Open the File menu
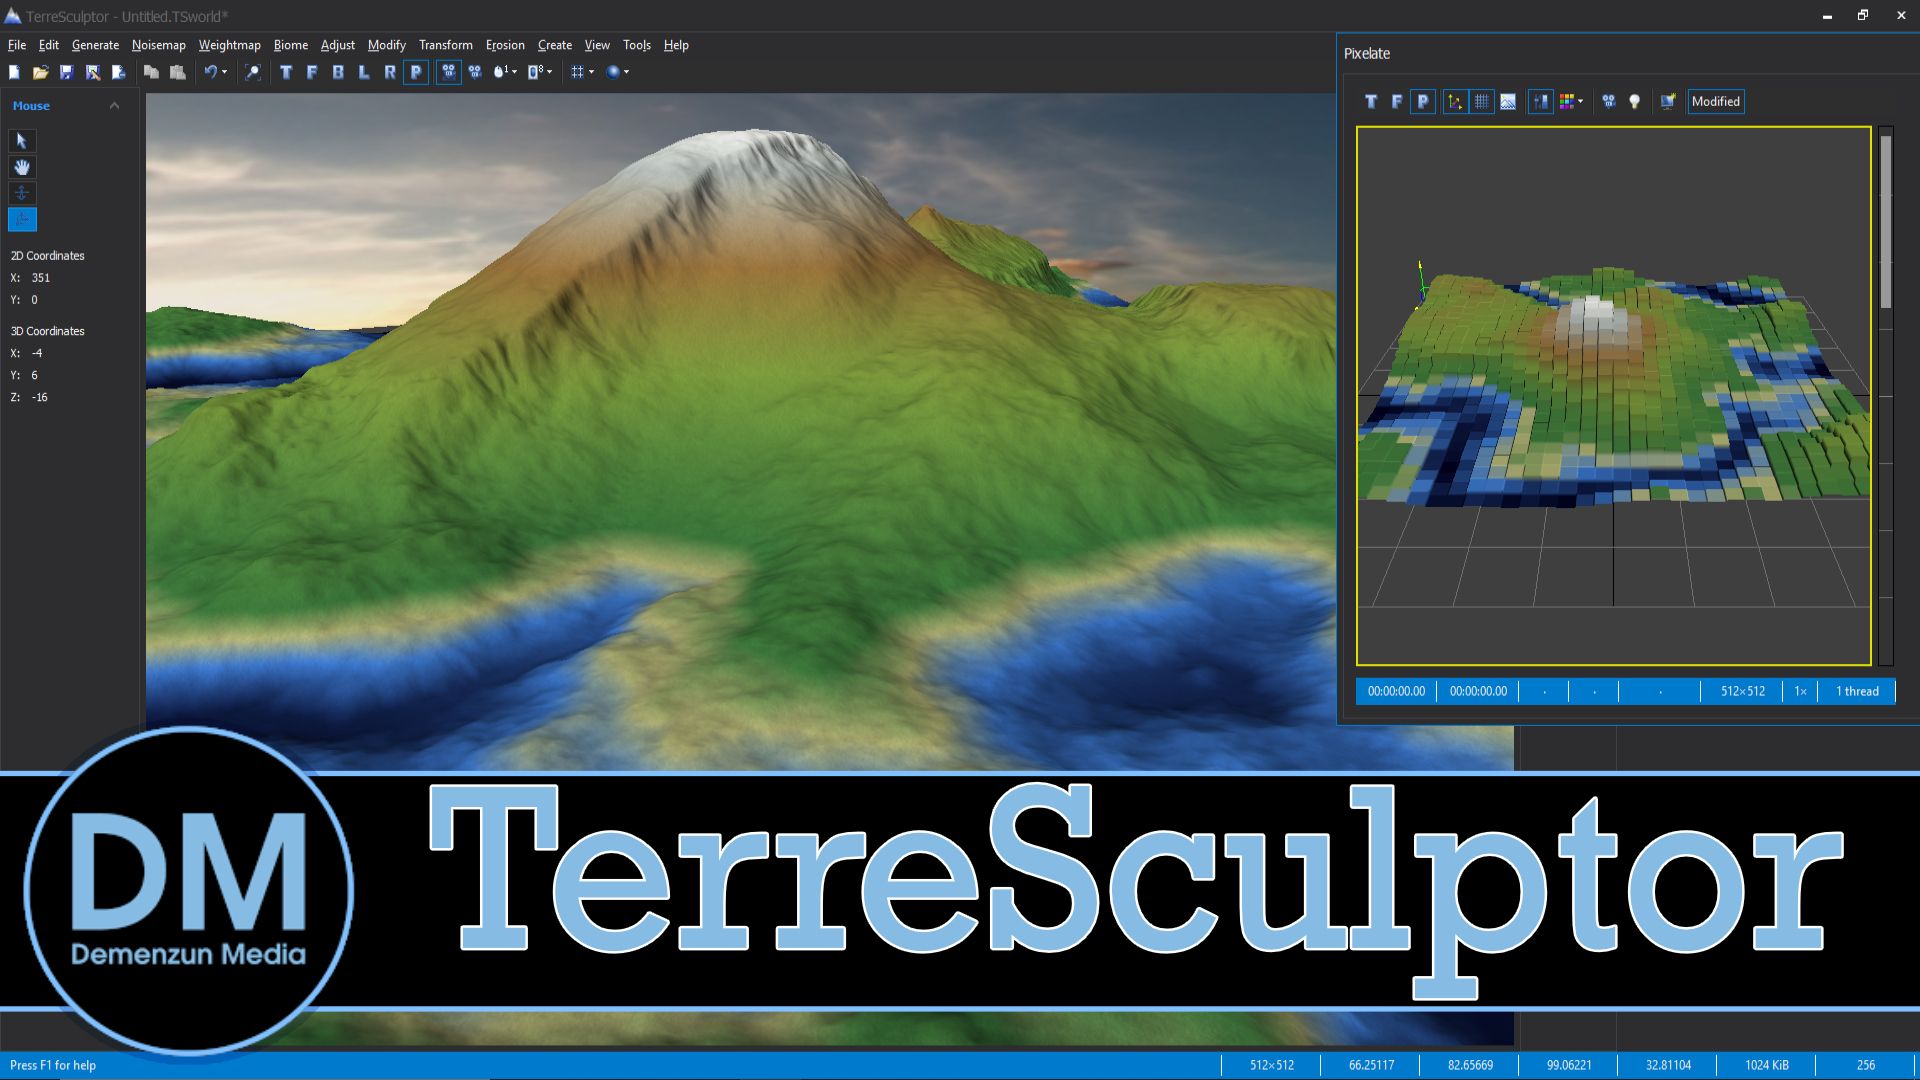This screenshot has width=1920, height=1080. click(17, 45)
